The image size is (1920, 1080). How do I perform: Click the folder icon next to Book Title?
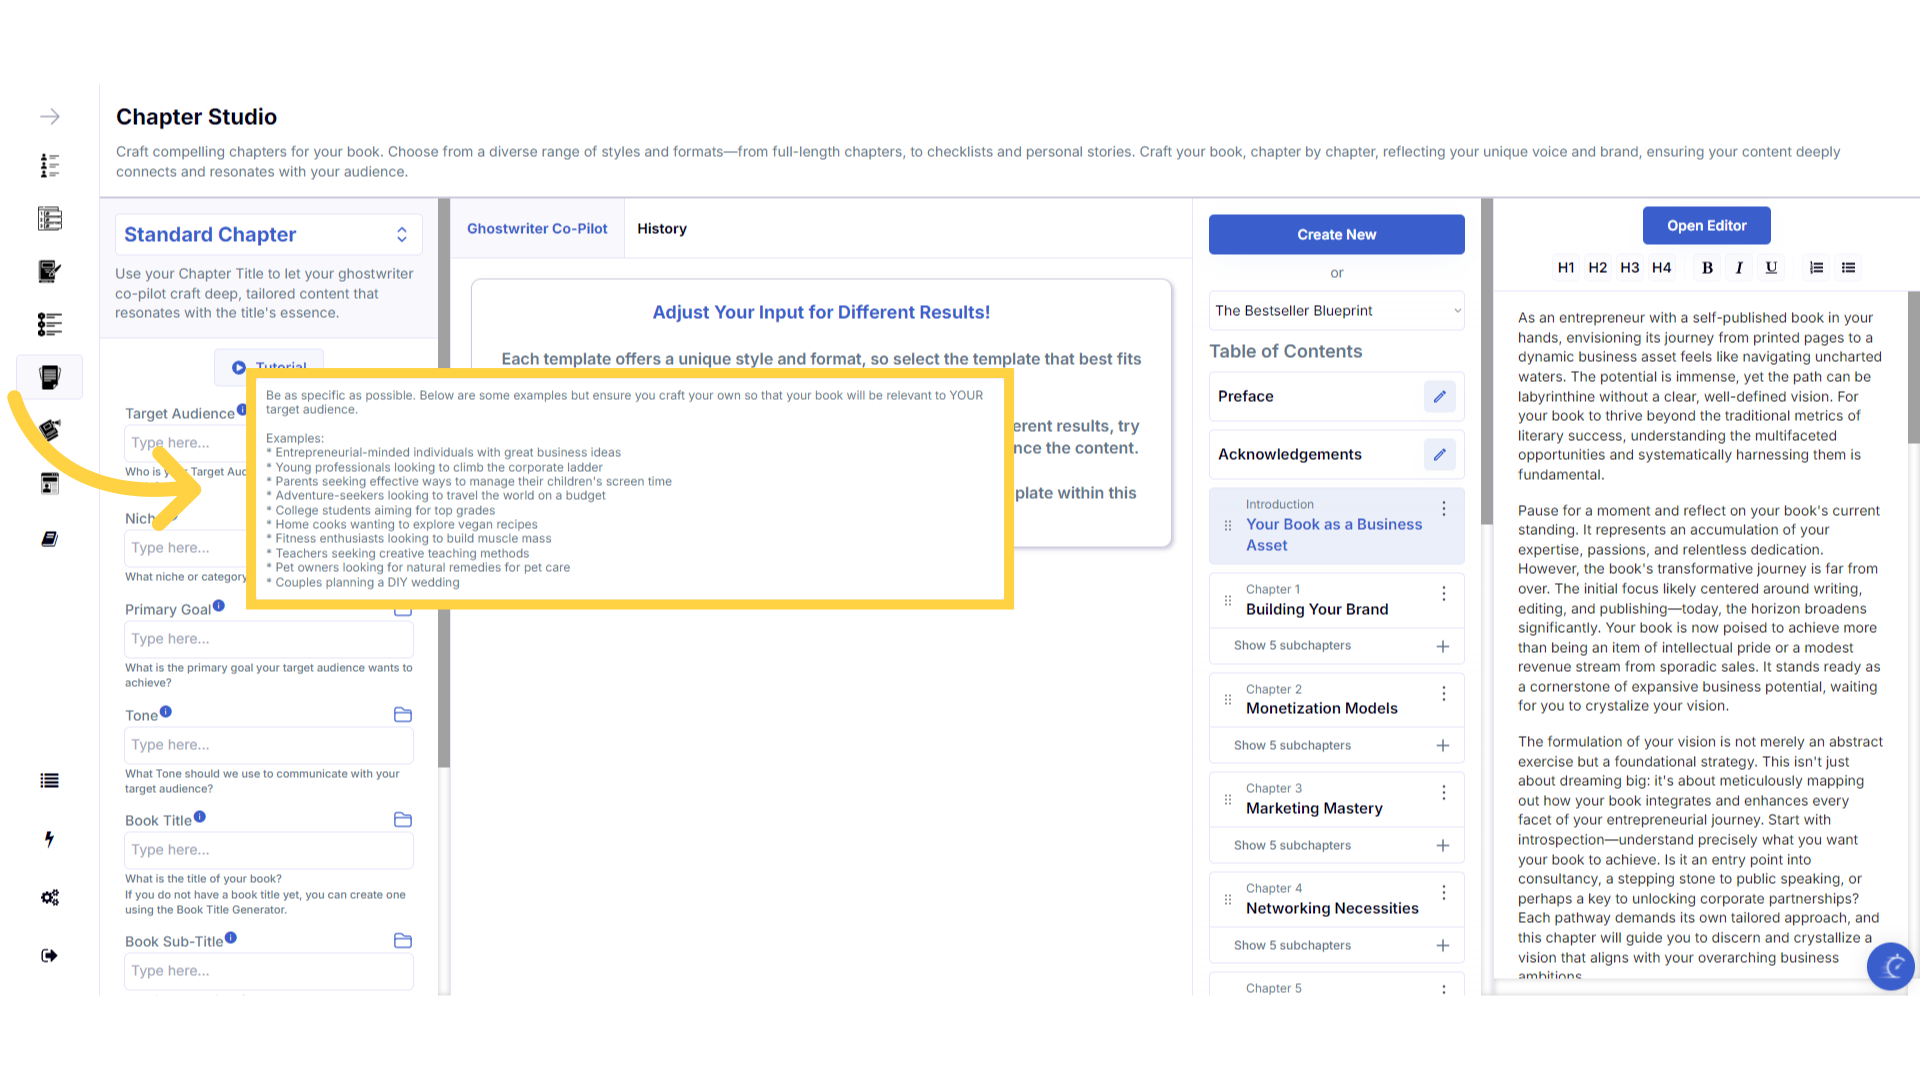pyautogui.click(x=403, y=819)
